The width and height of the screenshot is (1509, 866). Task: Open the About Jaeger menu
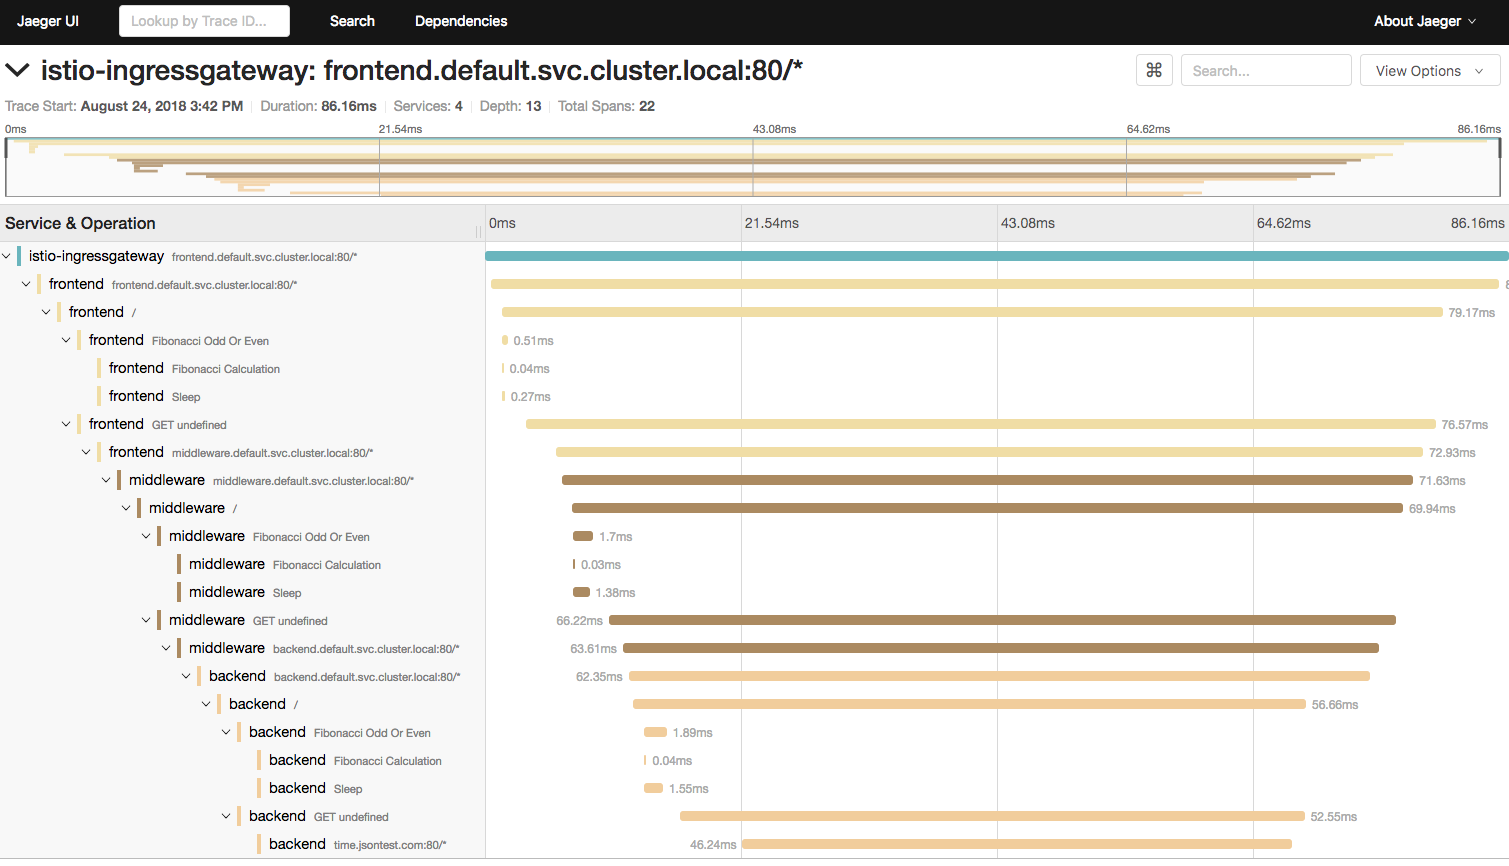coord(1425,21)
